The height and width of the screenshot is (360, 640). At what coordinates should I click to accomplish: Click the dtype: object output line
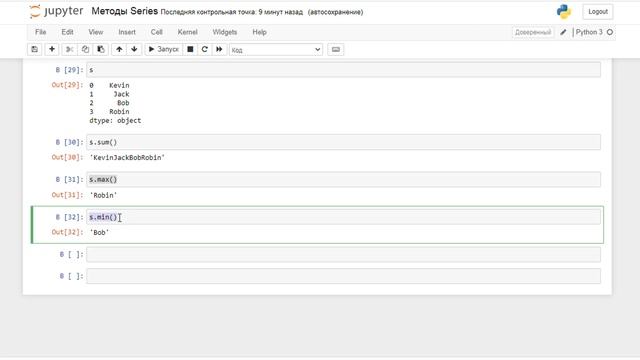115,121
